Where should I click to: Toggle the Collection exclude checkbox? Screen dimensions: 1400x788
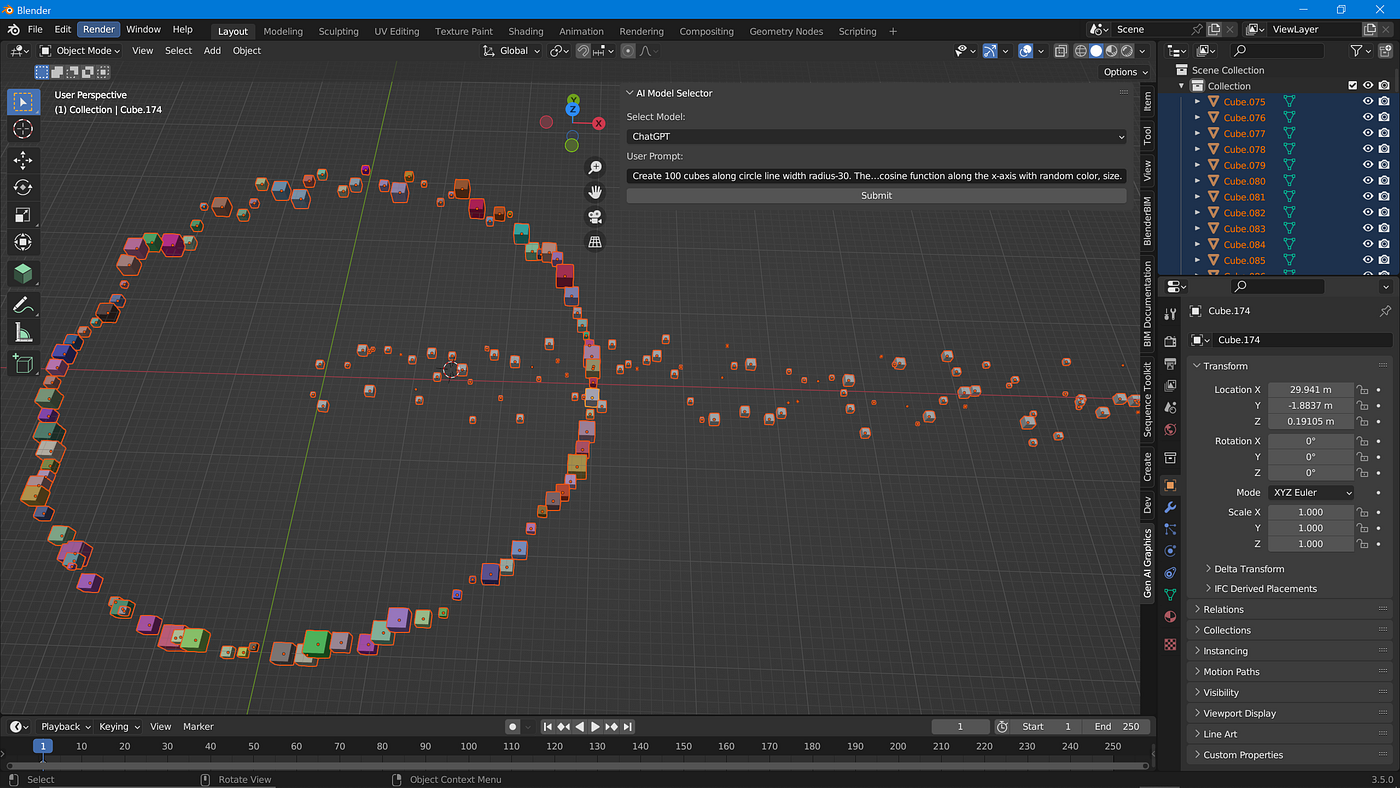(x=1353, y=86)
